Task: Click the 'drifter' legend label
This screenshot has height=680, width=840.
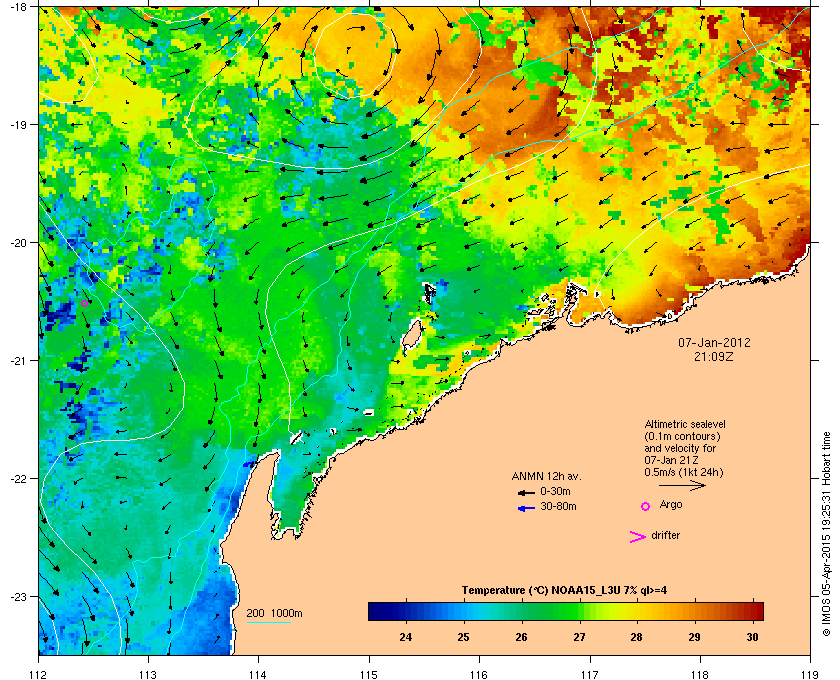Action: point(665,535)
